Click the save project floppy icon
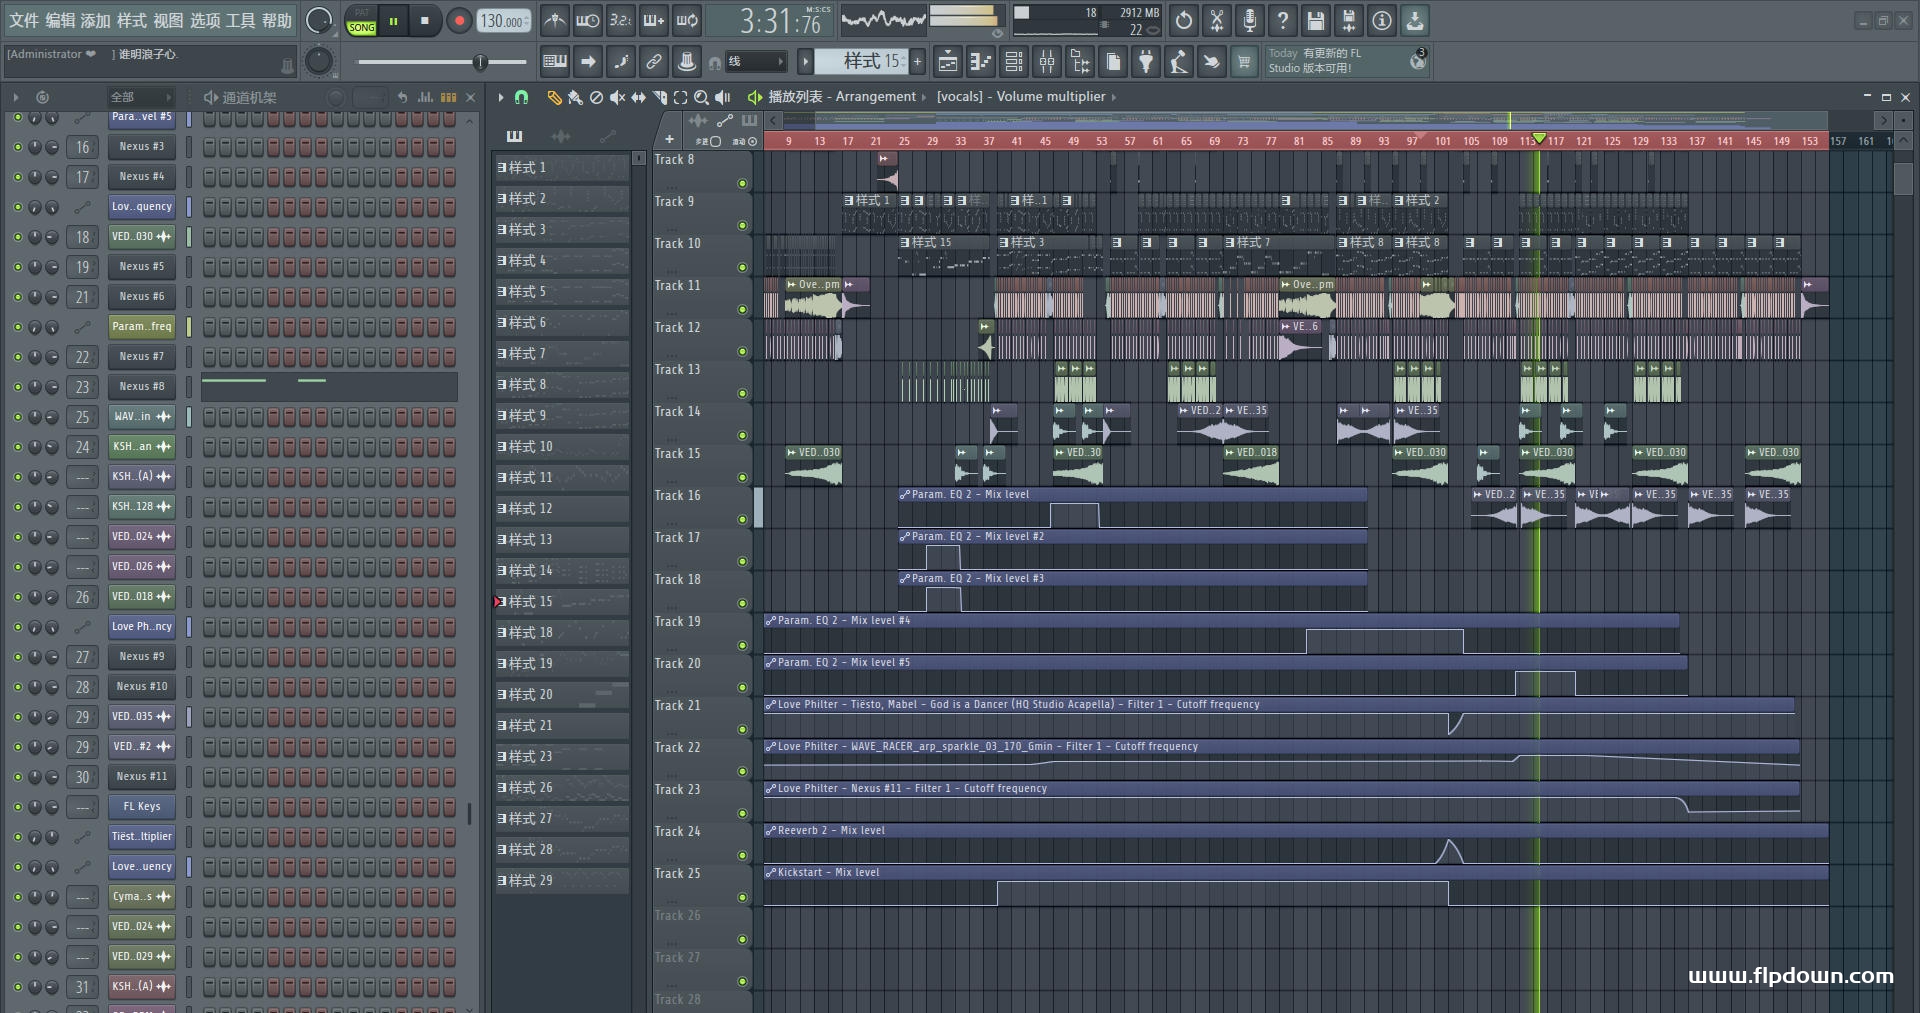1920x1013 pixels. [x=1316, y=20]
